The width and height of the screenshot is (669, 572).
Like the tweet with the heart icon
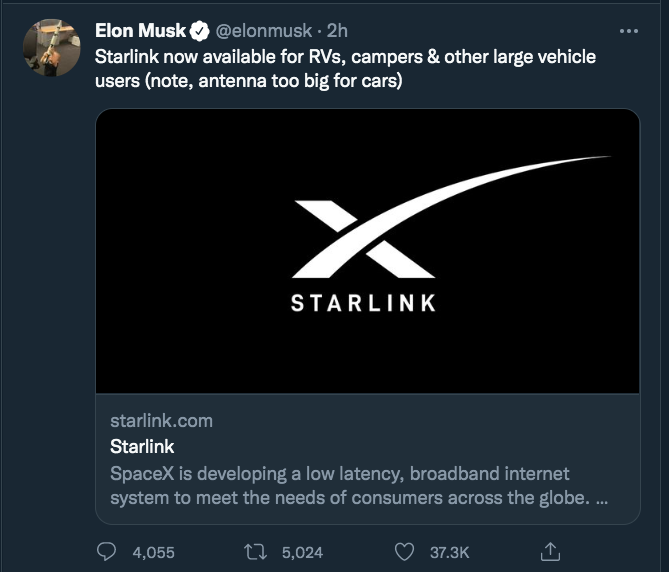click(404, 551)
